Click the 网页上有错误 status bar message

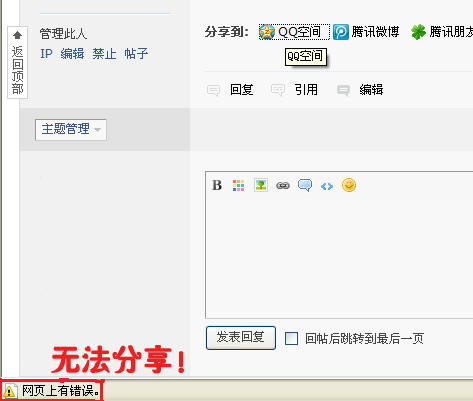point(61,391)
